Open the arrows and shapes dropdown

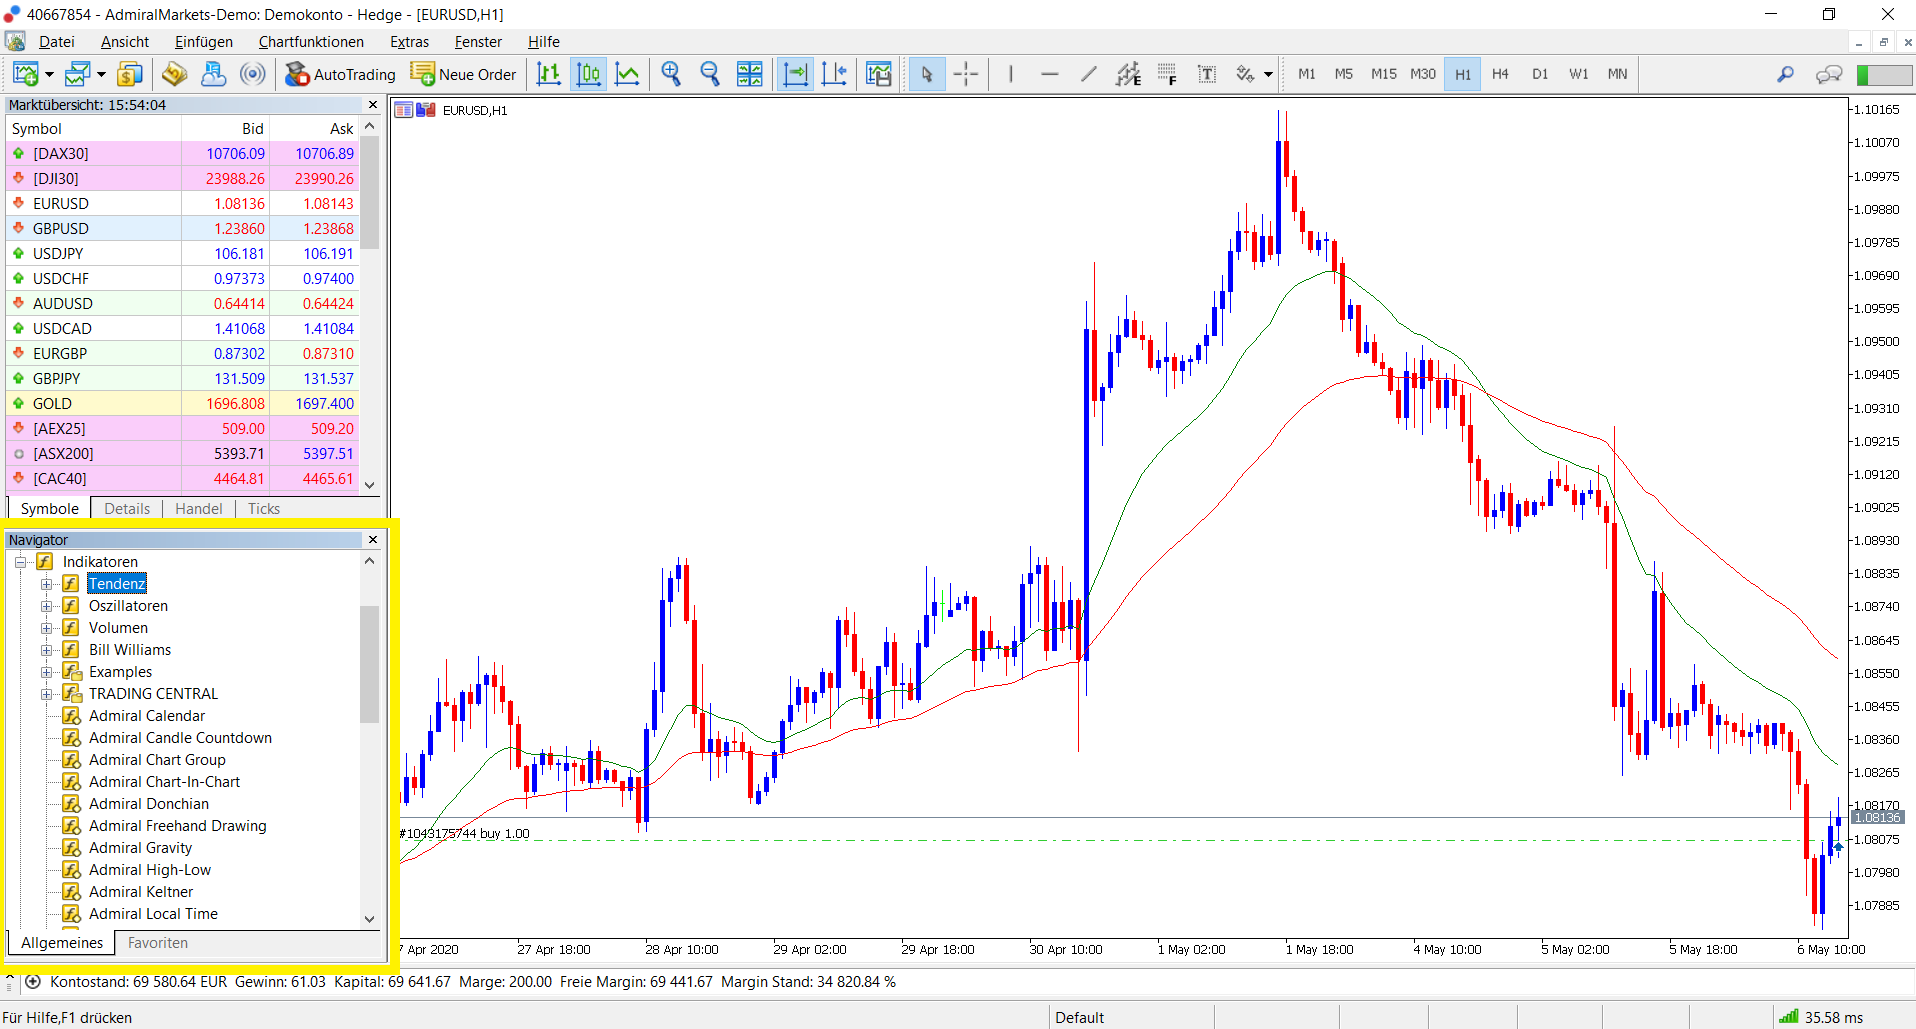pyautogui.click(x=1268, y=74)
